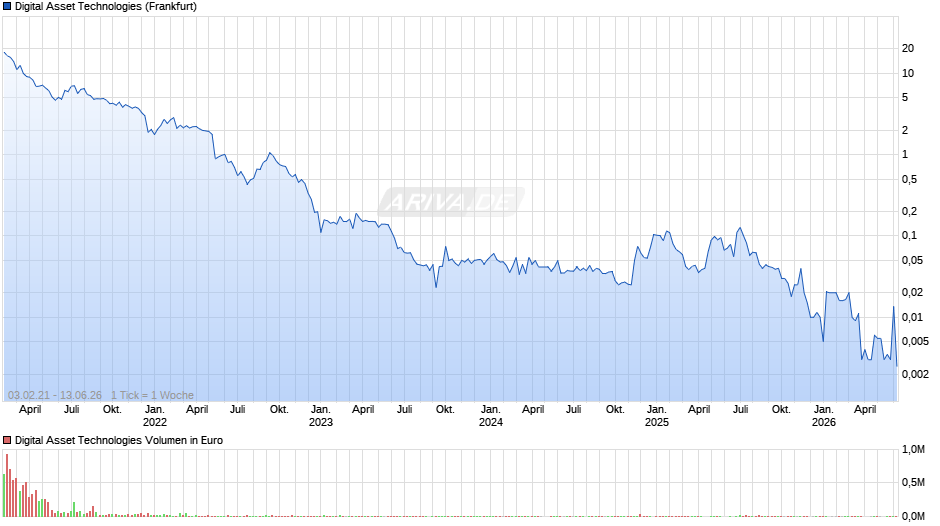The height and width of the screenshot is (526, 940).
Task: Click the price axis label '0,05'
Action: [912, 260]
